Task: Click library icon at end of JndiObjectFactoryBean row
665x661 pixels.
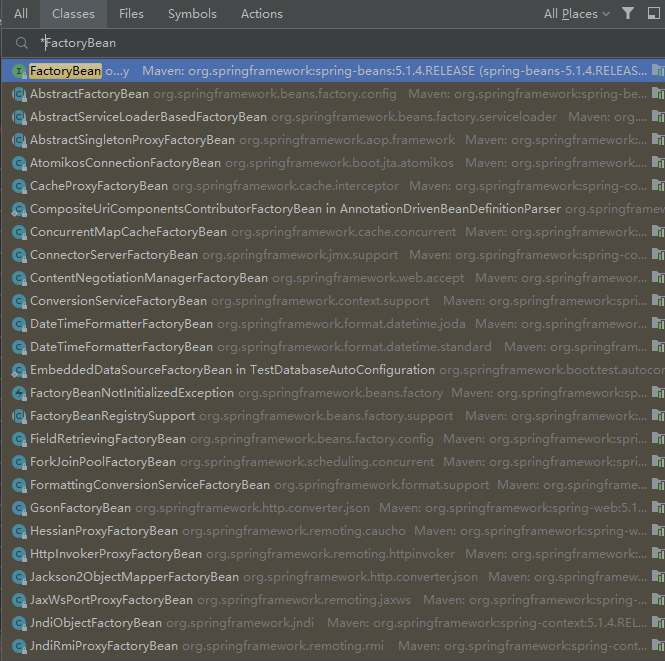Action: click(658, 622)
